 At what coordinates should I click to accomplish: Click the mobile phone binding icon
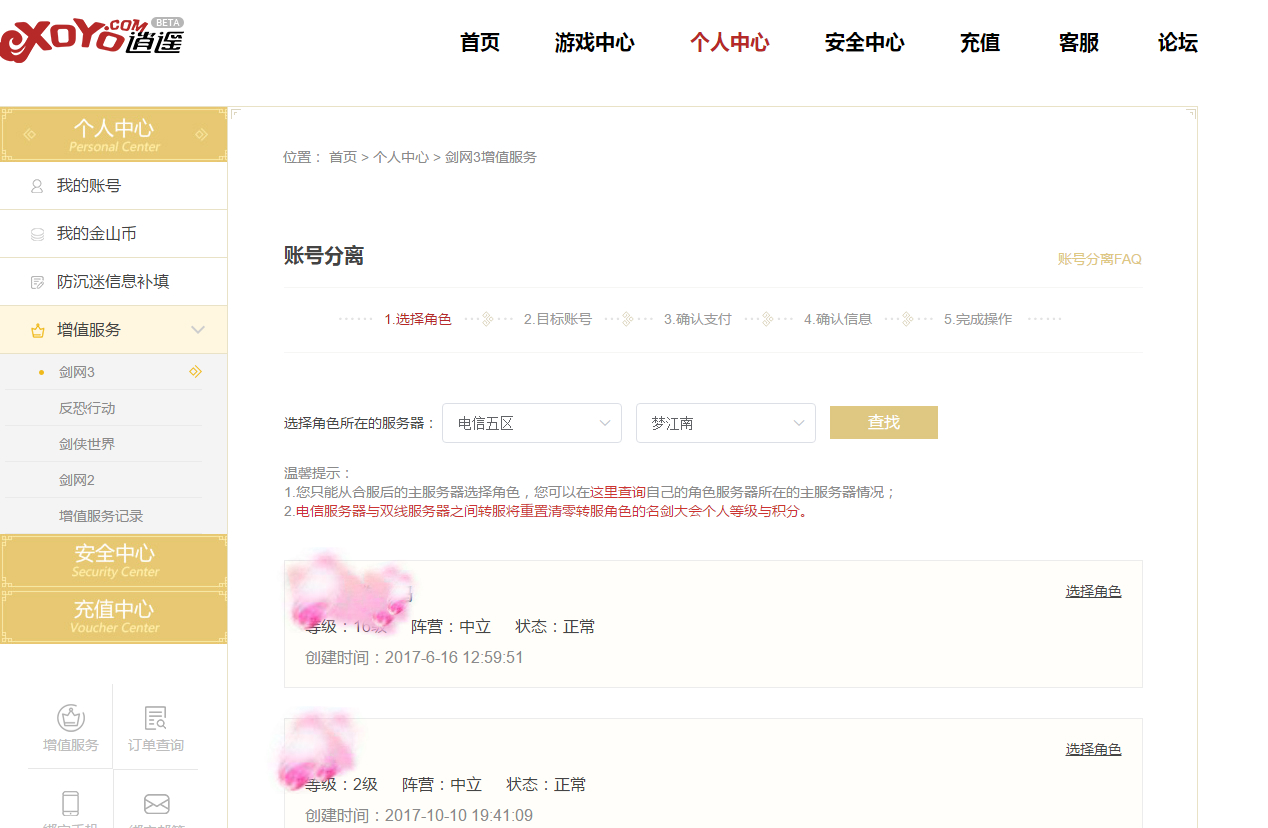(70, 803)
